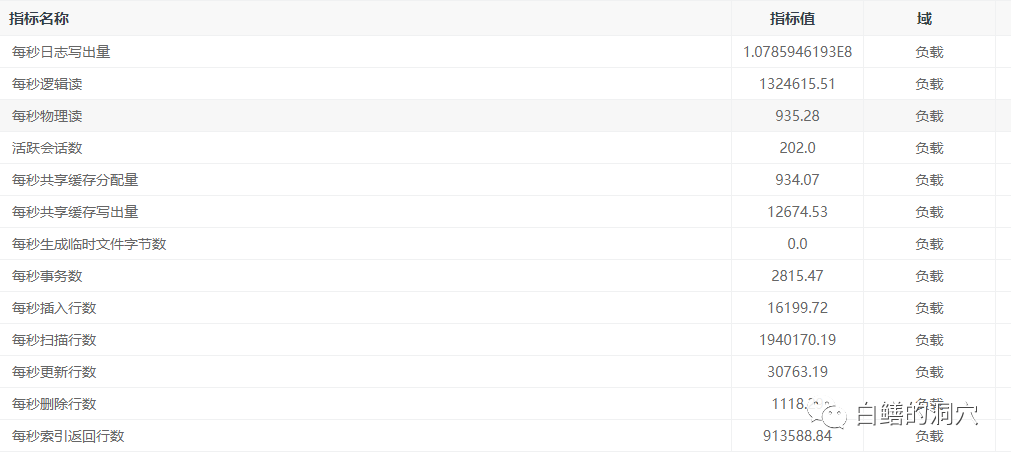Select the 每秒扫描行数 row label
Screen dimensions: 1011x458
click(54, 340)
